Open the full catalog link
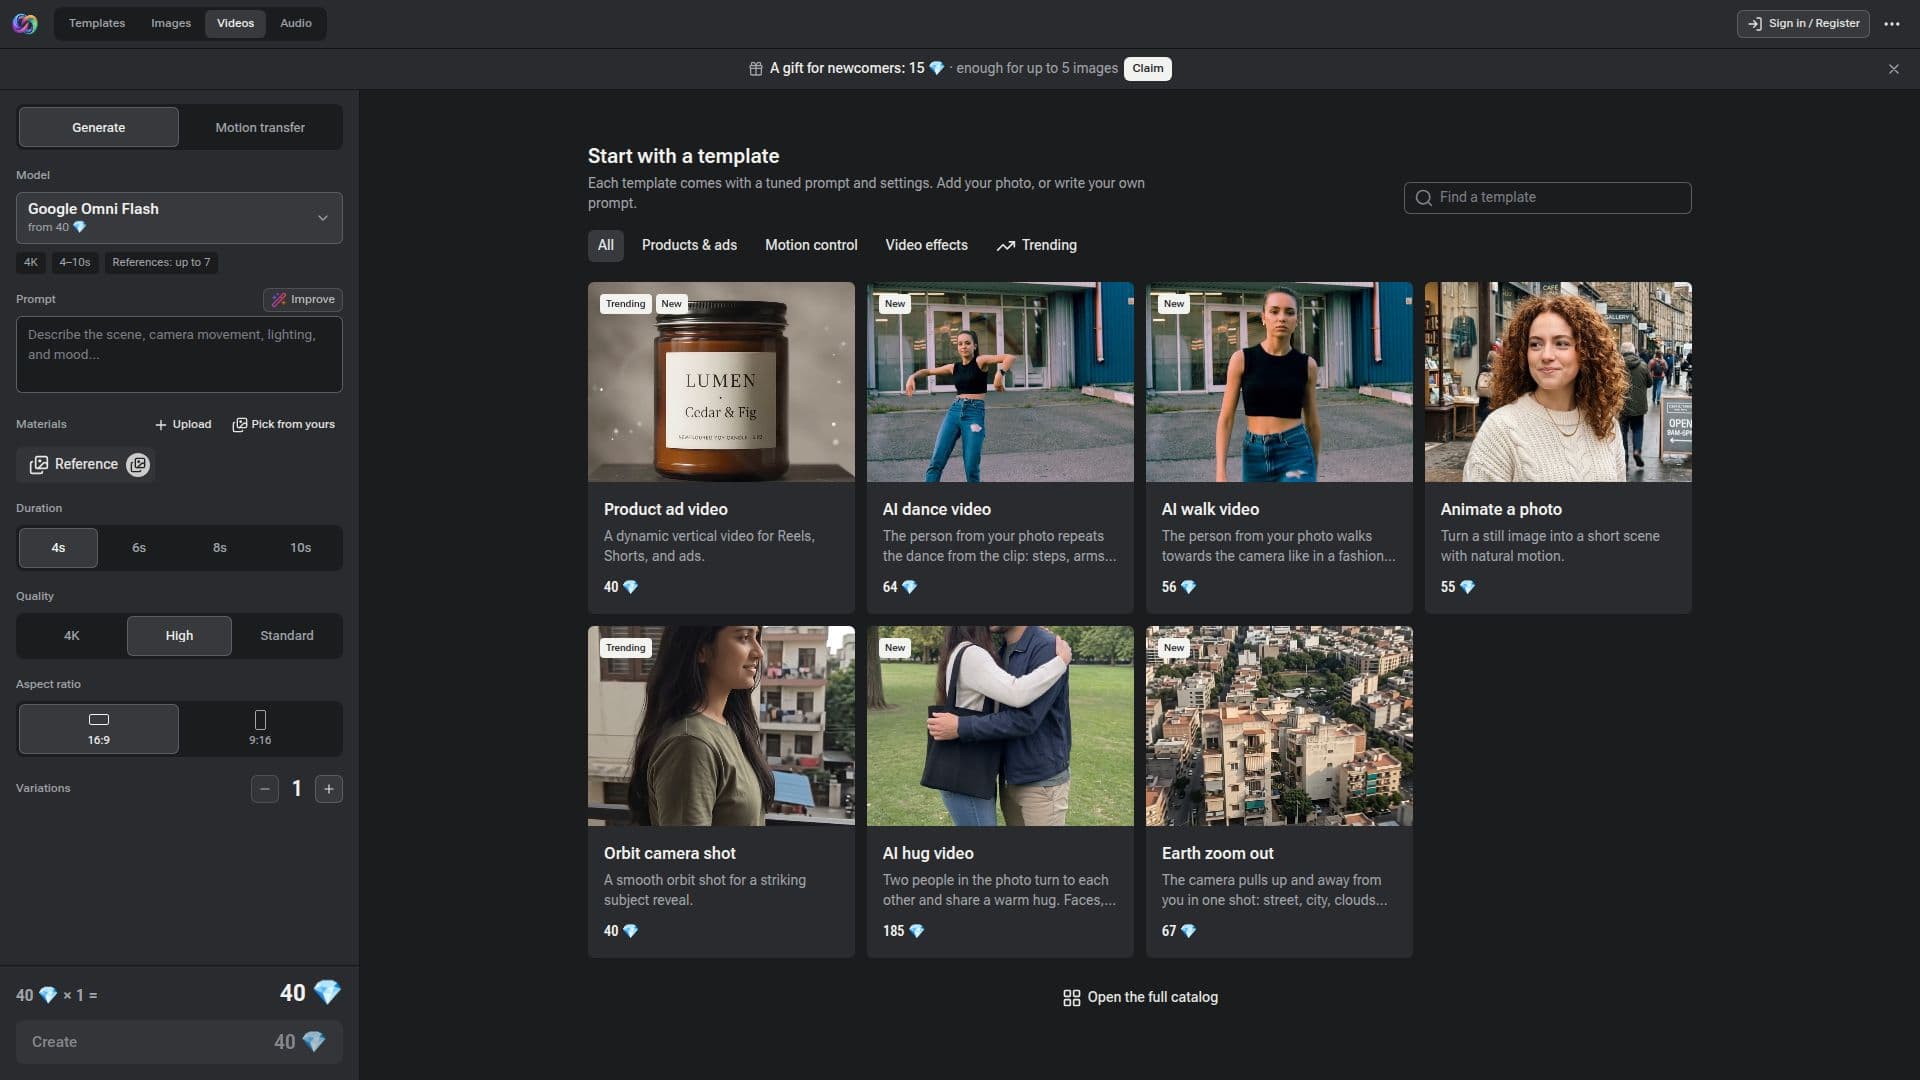 click(x=1140, y=998)
